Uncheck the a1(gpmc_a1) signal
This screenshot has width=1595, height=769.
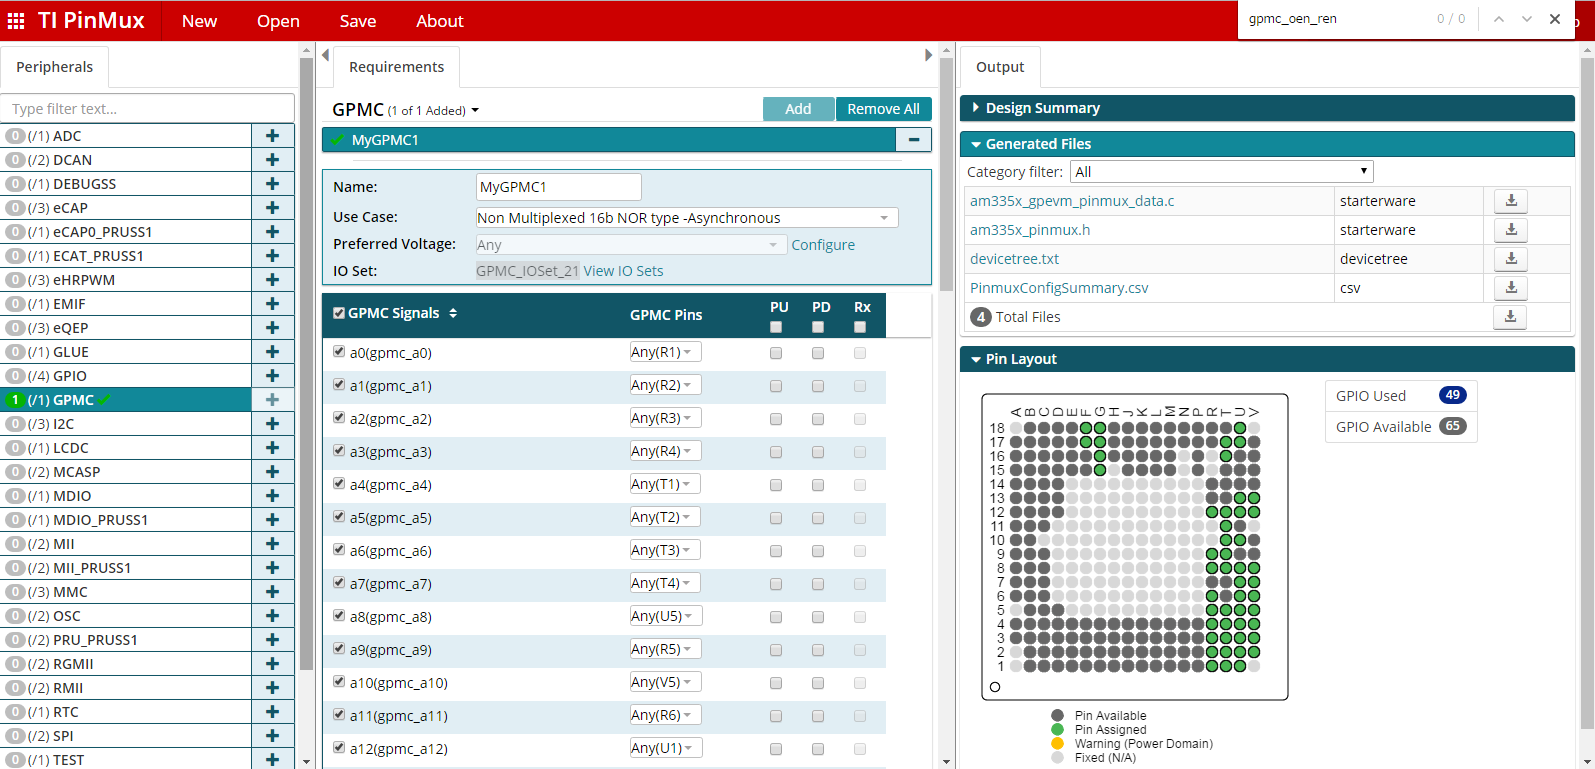tap(339, 385)
